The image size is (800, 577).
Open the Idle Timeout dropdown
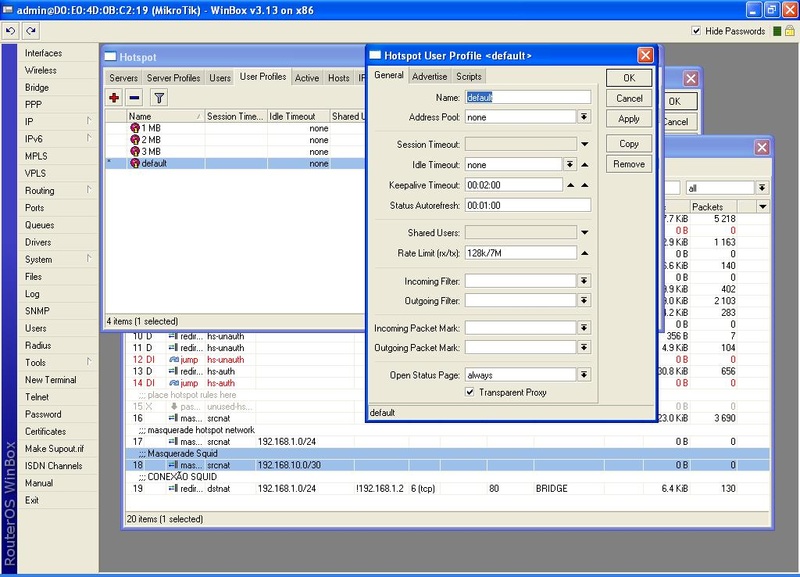[570, 165]
